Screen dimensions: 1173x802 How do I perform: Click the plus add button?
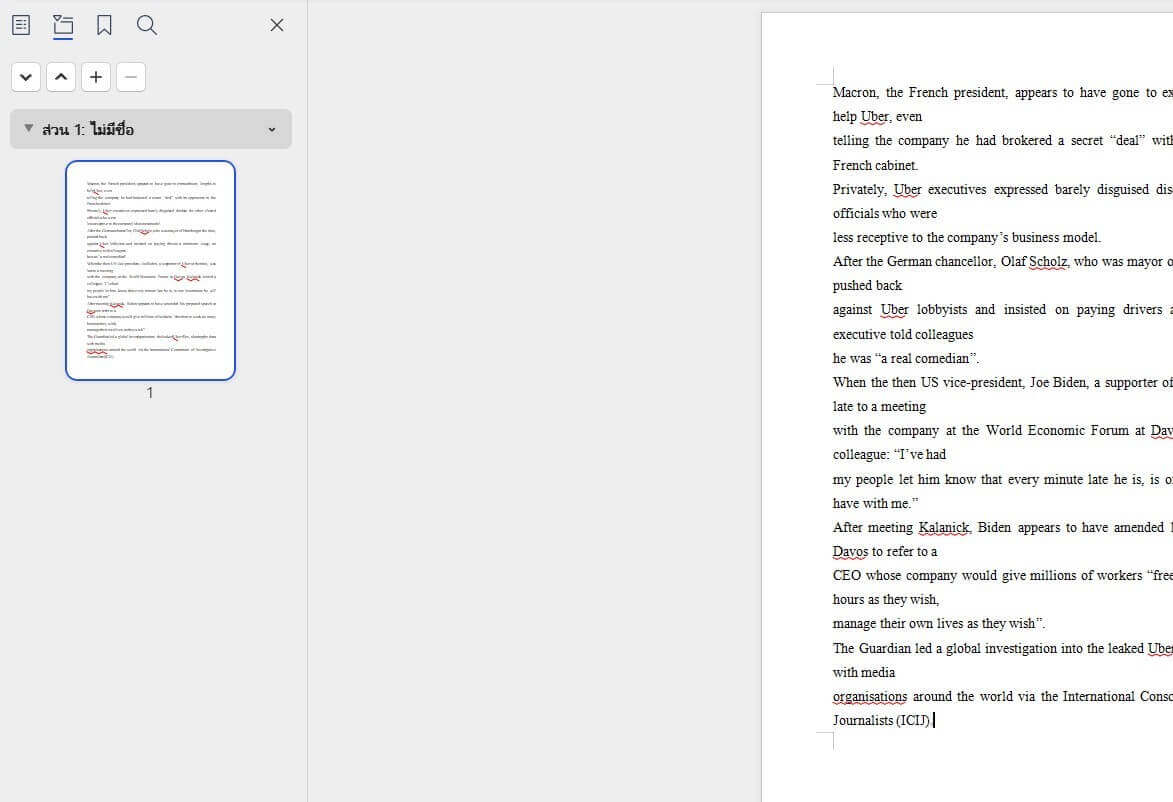point(96,77)
